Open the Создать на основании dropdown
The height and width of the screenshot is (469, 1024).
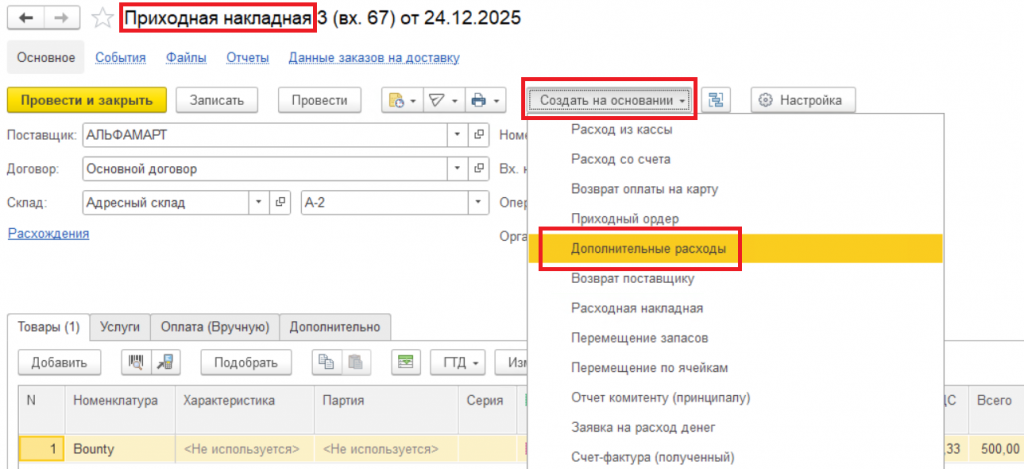tap(609, 101)
